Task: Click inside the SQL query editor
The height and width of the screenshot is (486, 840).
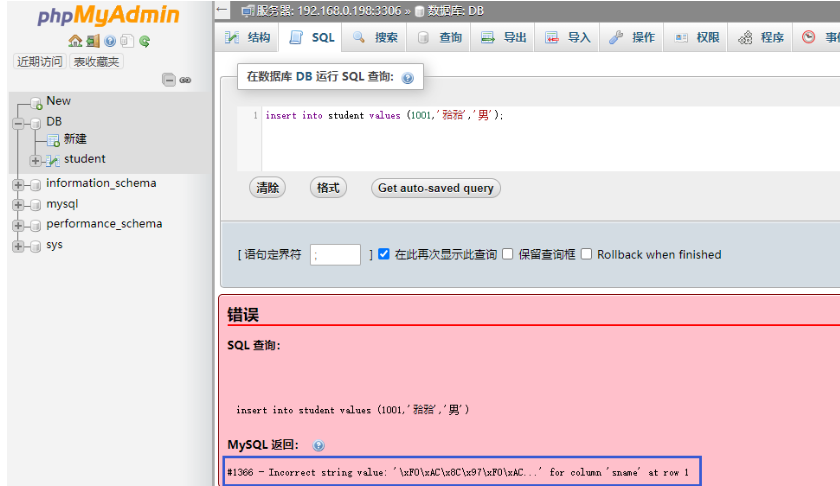Action: tap(551, 138)
